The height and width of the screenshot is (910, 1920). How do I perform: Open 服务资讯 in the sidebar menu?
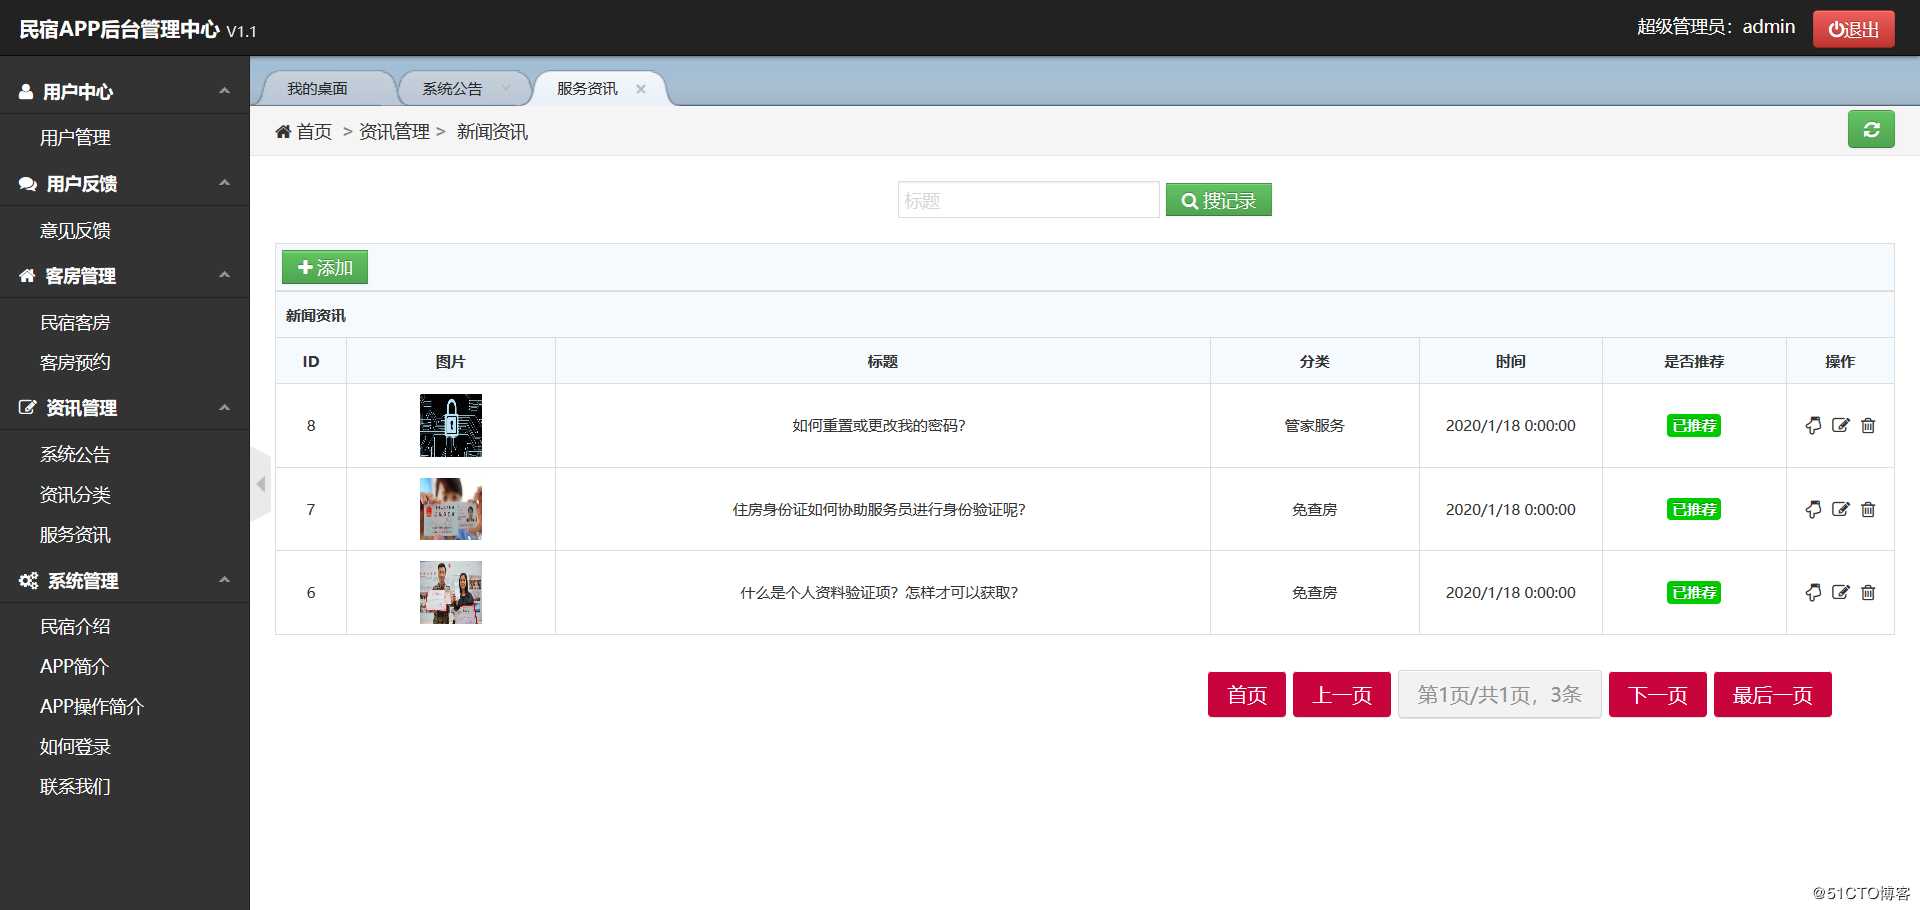pos(75,535)
